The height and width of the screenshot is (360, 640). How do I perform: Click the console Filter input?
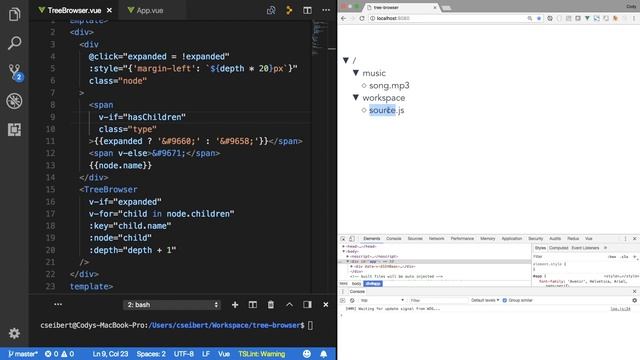click(438, 300)
